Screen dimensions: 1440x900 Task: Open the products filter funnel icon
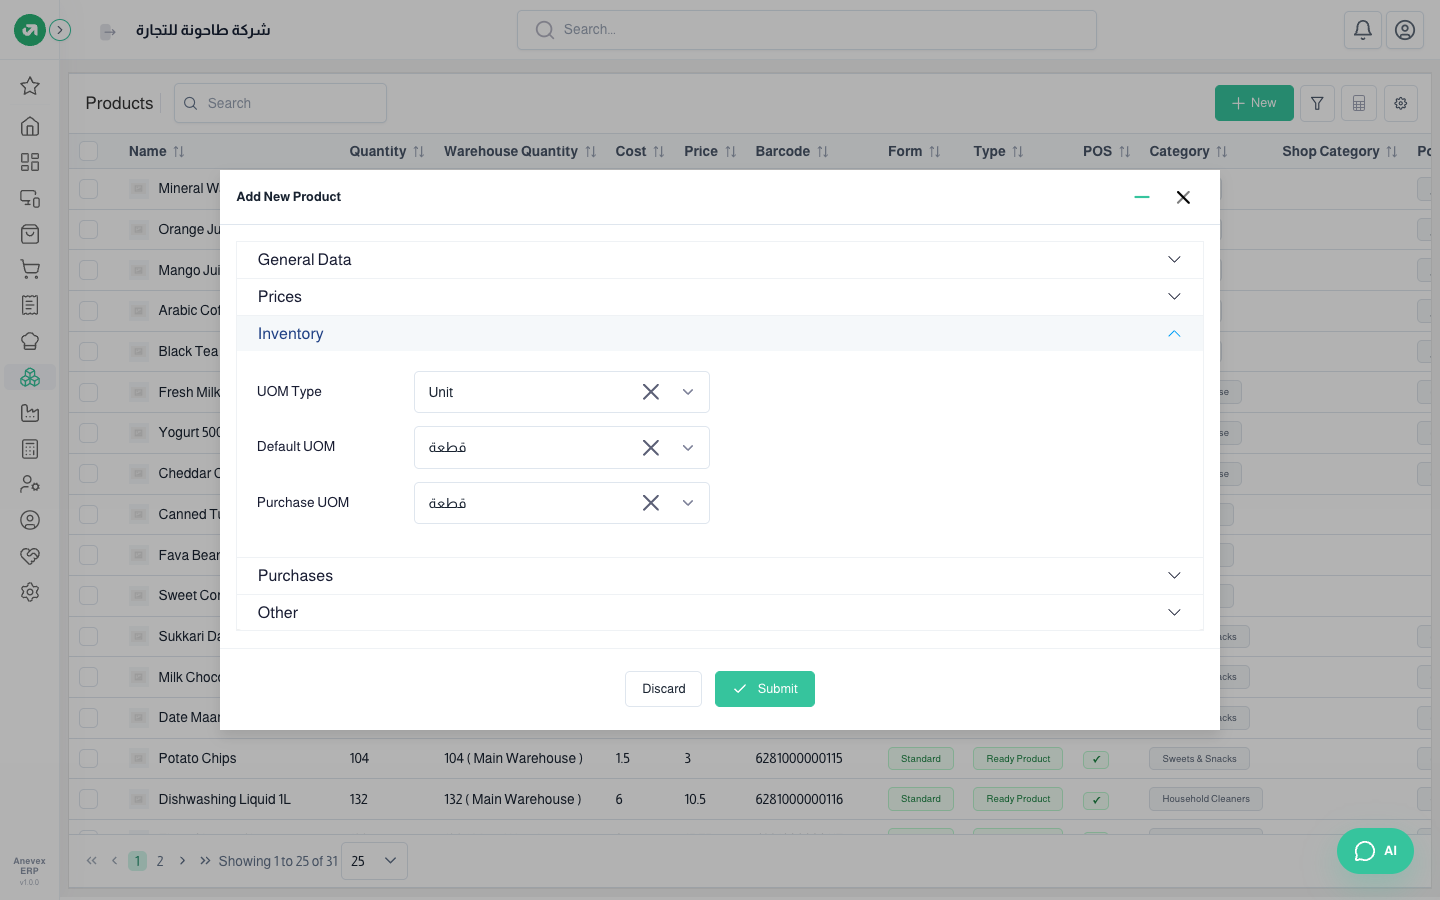(1317, 103)
